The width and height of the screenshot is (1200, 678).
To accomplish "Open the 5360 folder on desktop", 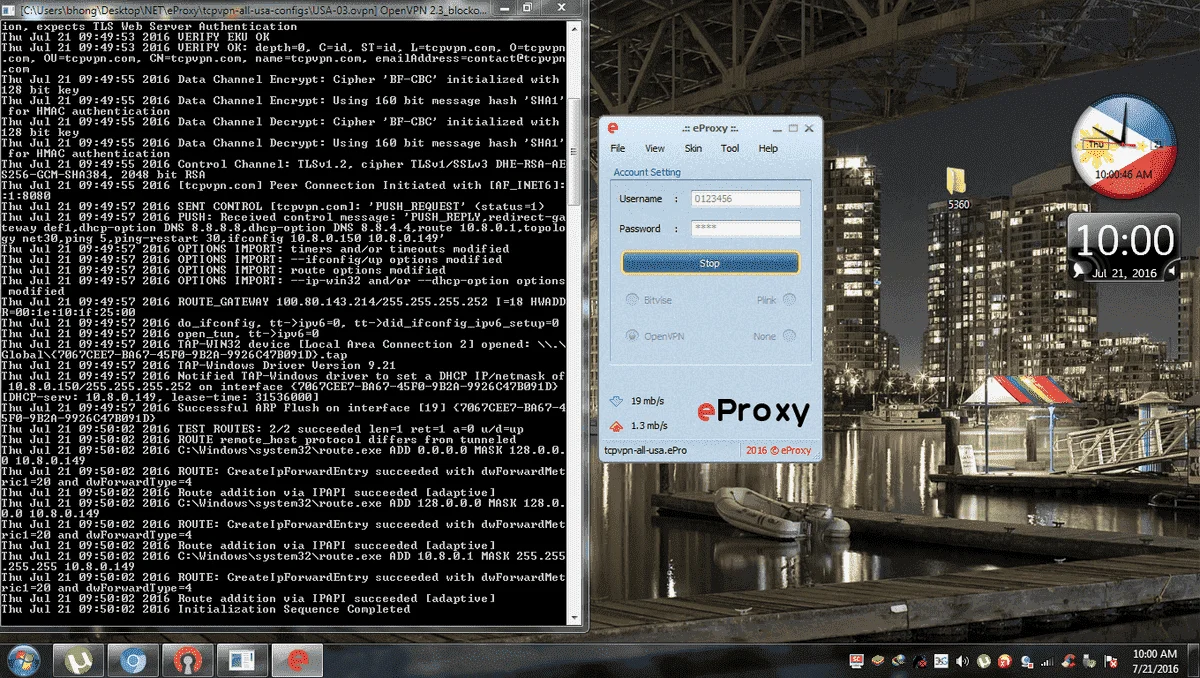I will coord(959,187).
